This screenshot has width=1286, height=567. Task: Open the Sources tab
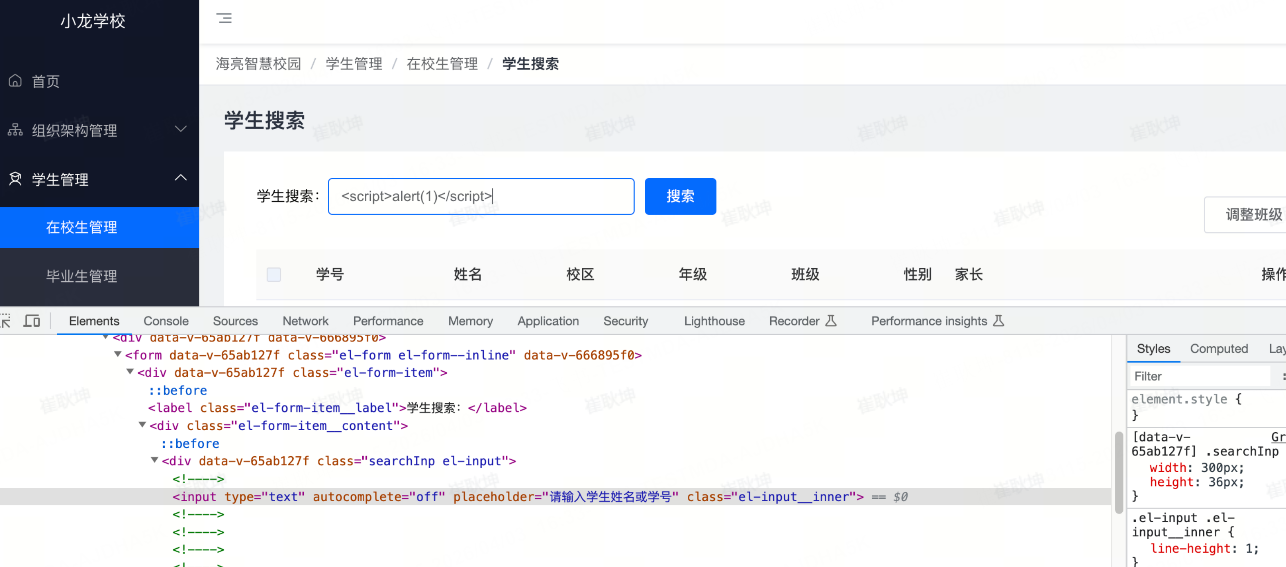(235, 321)
